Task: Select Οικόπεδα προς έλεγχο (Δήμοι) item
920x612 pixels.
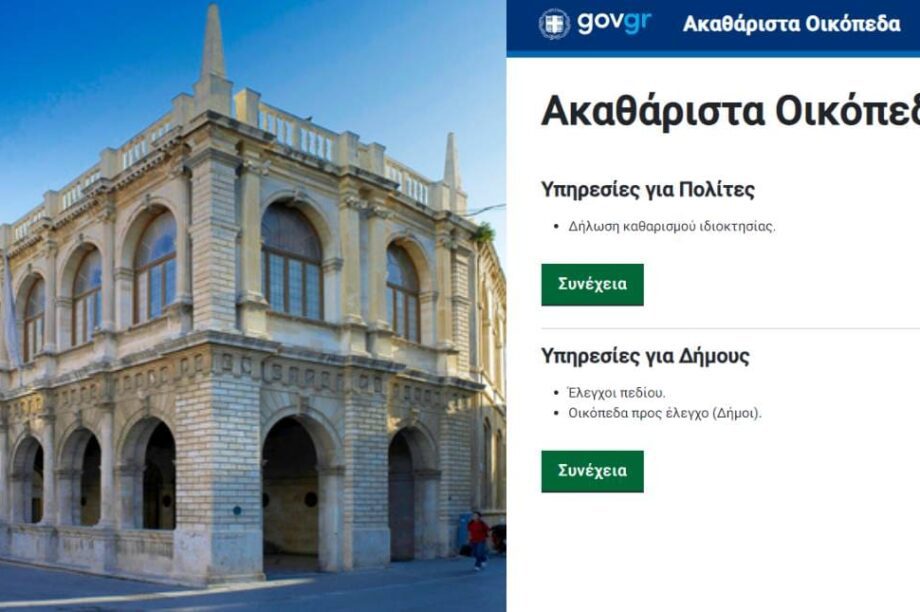Action: pyautogui.click(x=664, y=413)
